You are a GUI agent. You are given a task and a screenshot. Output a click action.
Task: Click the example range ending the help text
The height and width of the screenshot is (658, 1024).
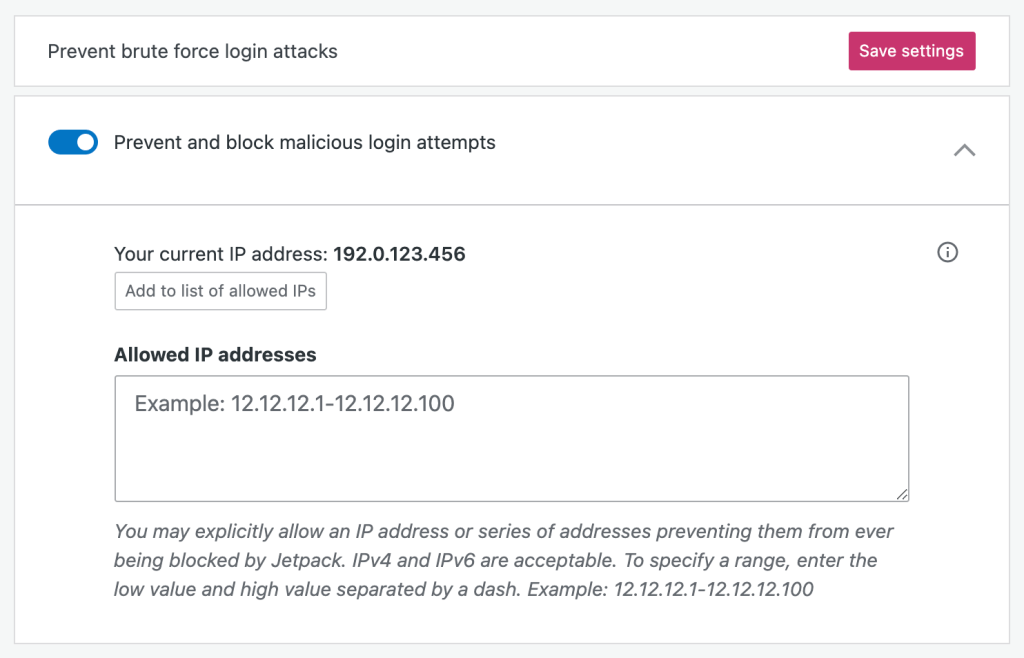click(x=713, y=589)
